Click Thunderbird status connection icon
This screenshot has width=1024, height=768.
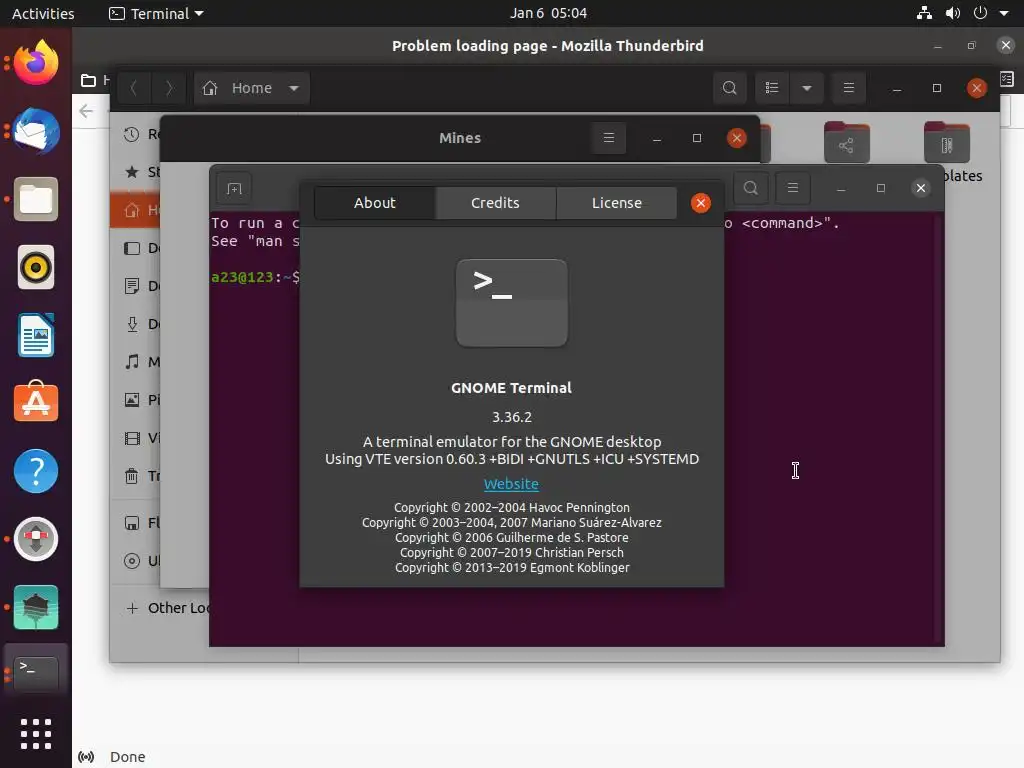point(86,757)
